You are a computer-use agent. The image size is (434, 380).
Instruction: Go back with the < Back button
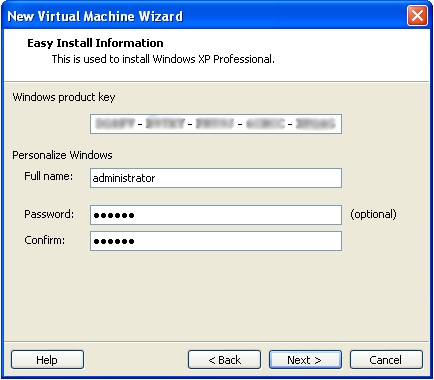click(224, 360)
